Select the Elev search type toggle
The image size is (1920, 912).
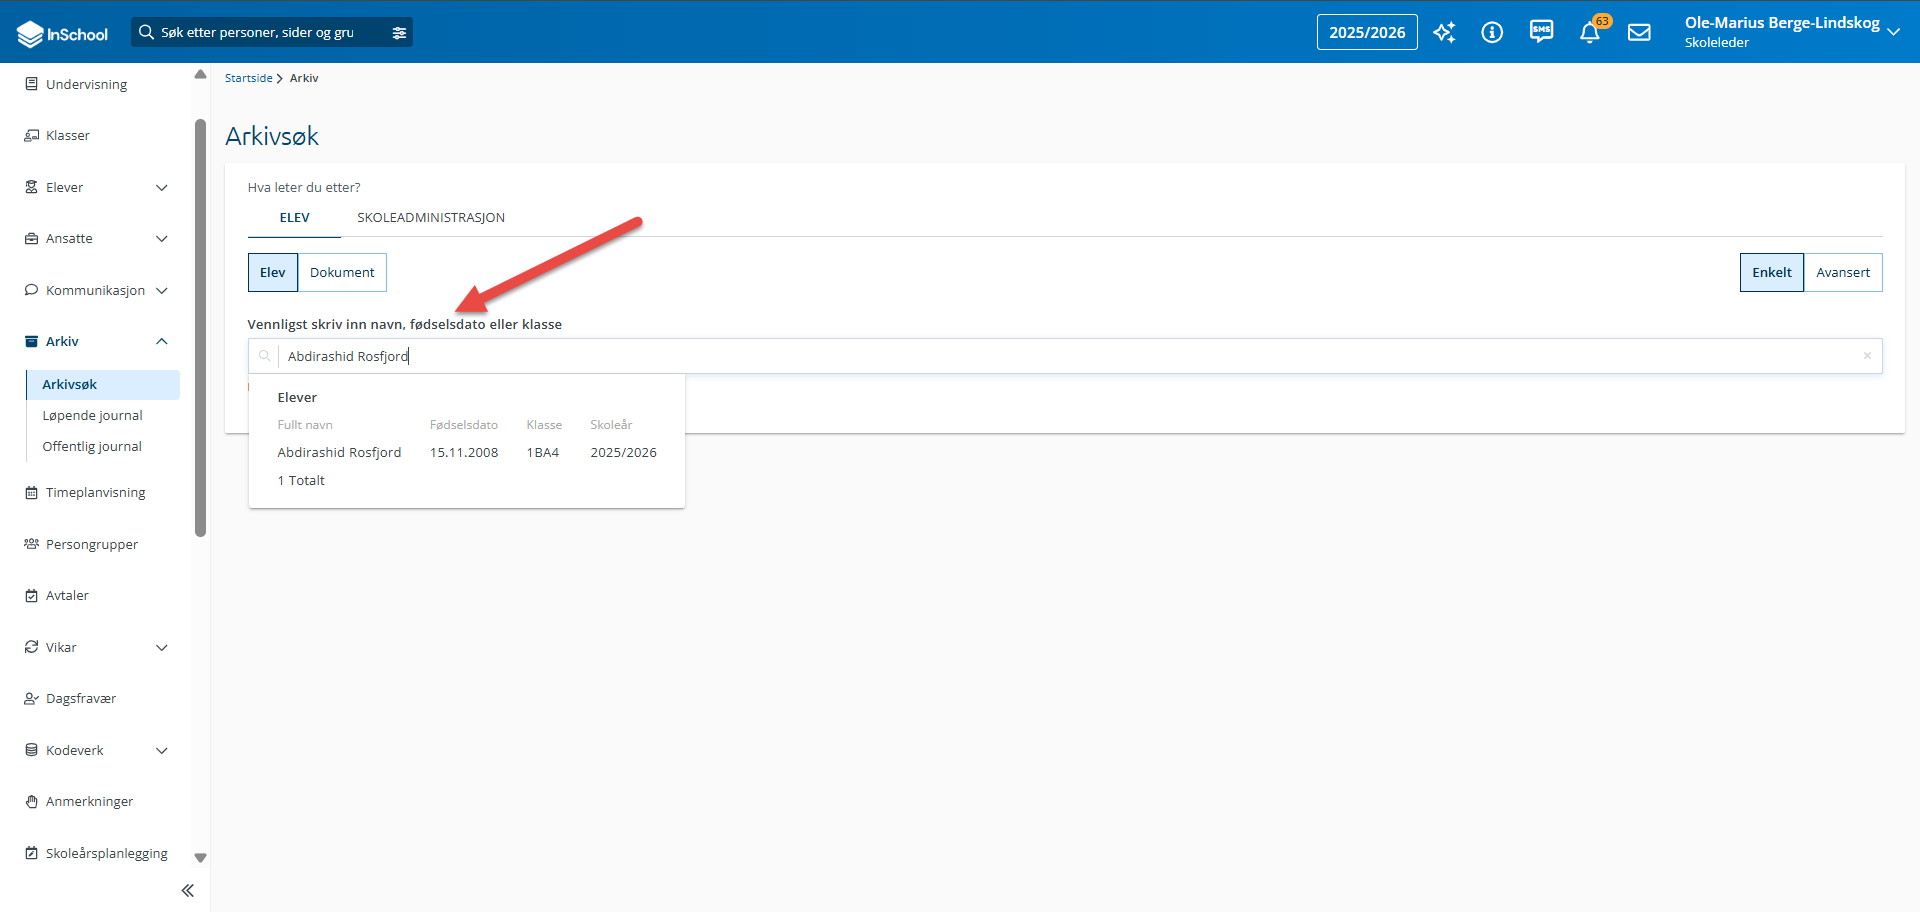273,272
